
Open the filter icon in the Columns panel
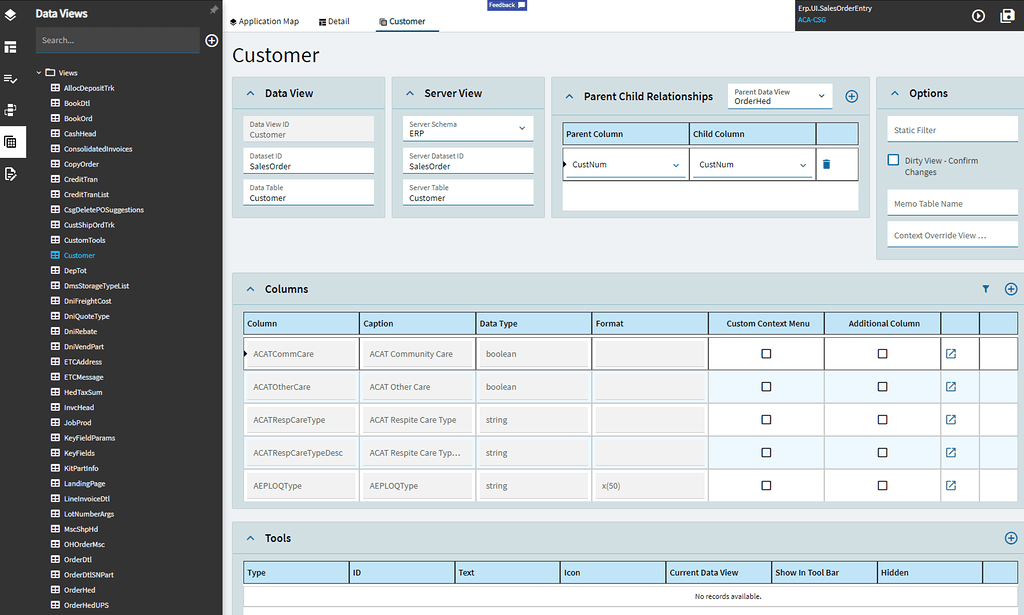point(986,288)
